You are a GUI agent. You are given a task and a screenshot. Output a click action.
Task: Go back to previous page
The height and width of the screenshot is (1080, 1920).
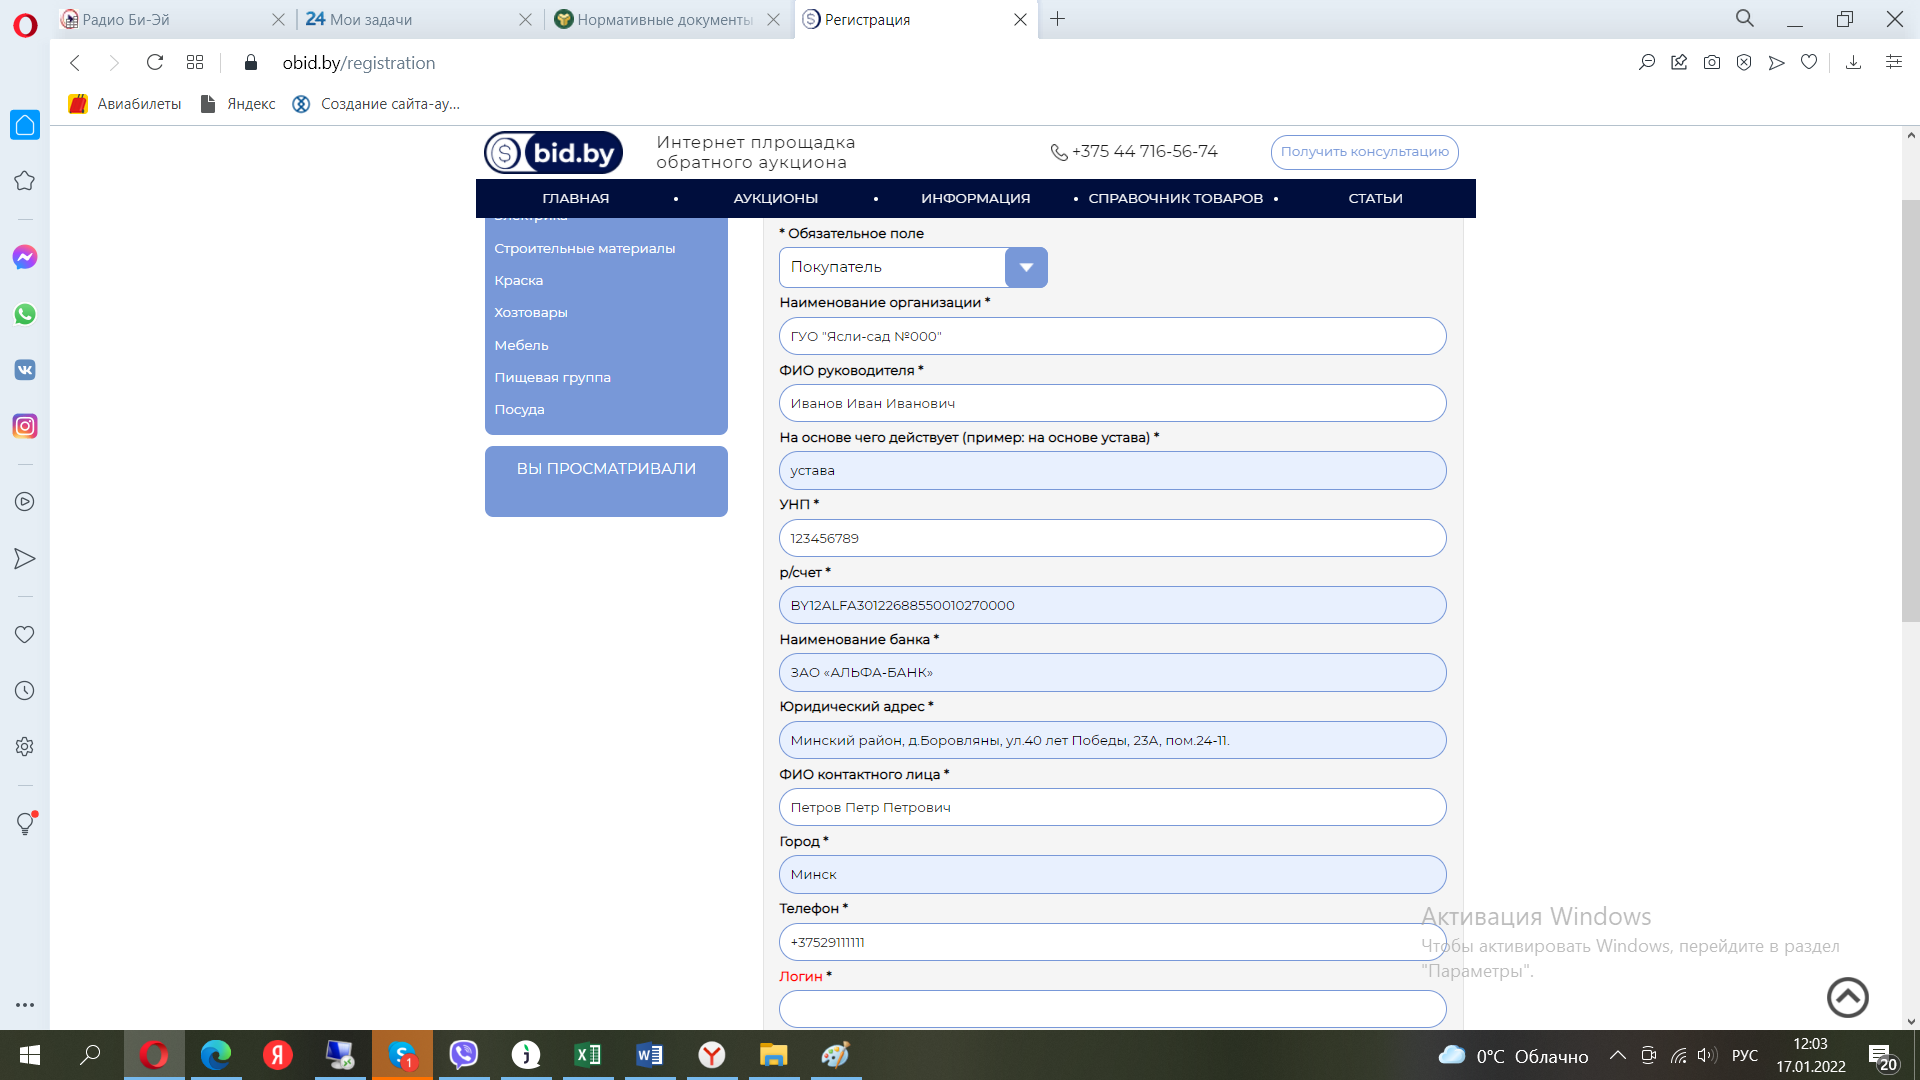coord(75,62)
